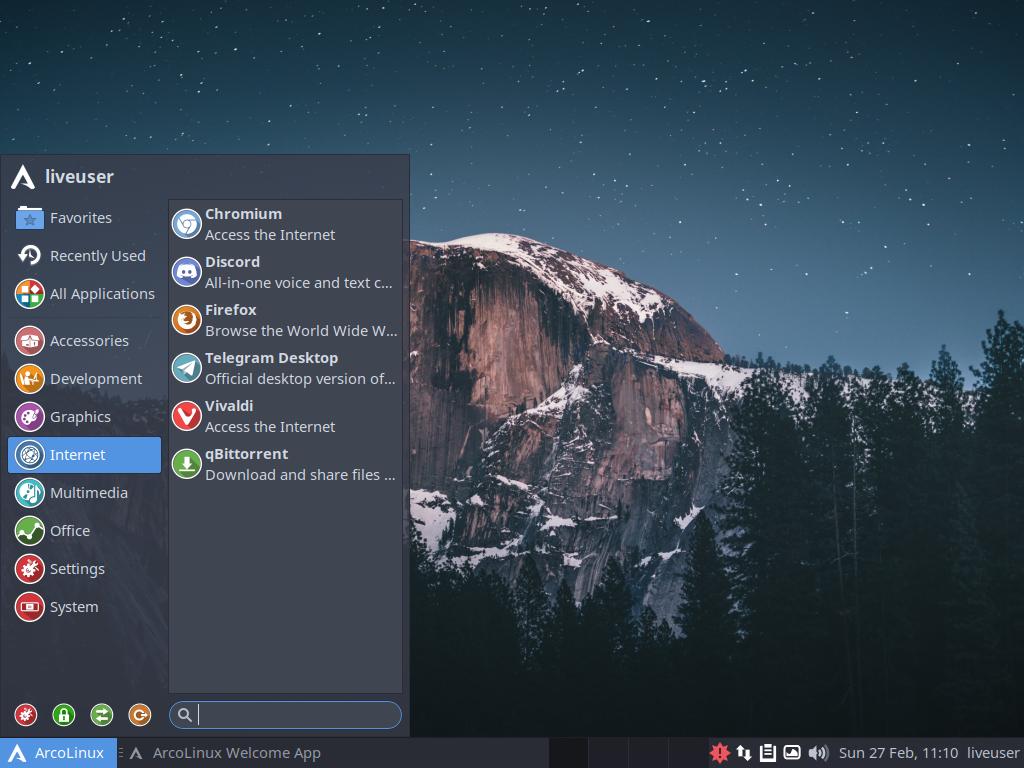This screenshot has width=1024, height=768.
Task: Toggle the ArcoLinux menu button
Action: [x=58, y=753]
